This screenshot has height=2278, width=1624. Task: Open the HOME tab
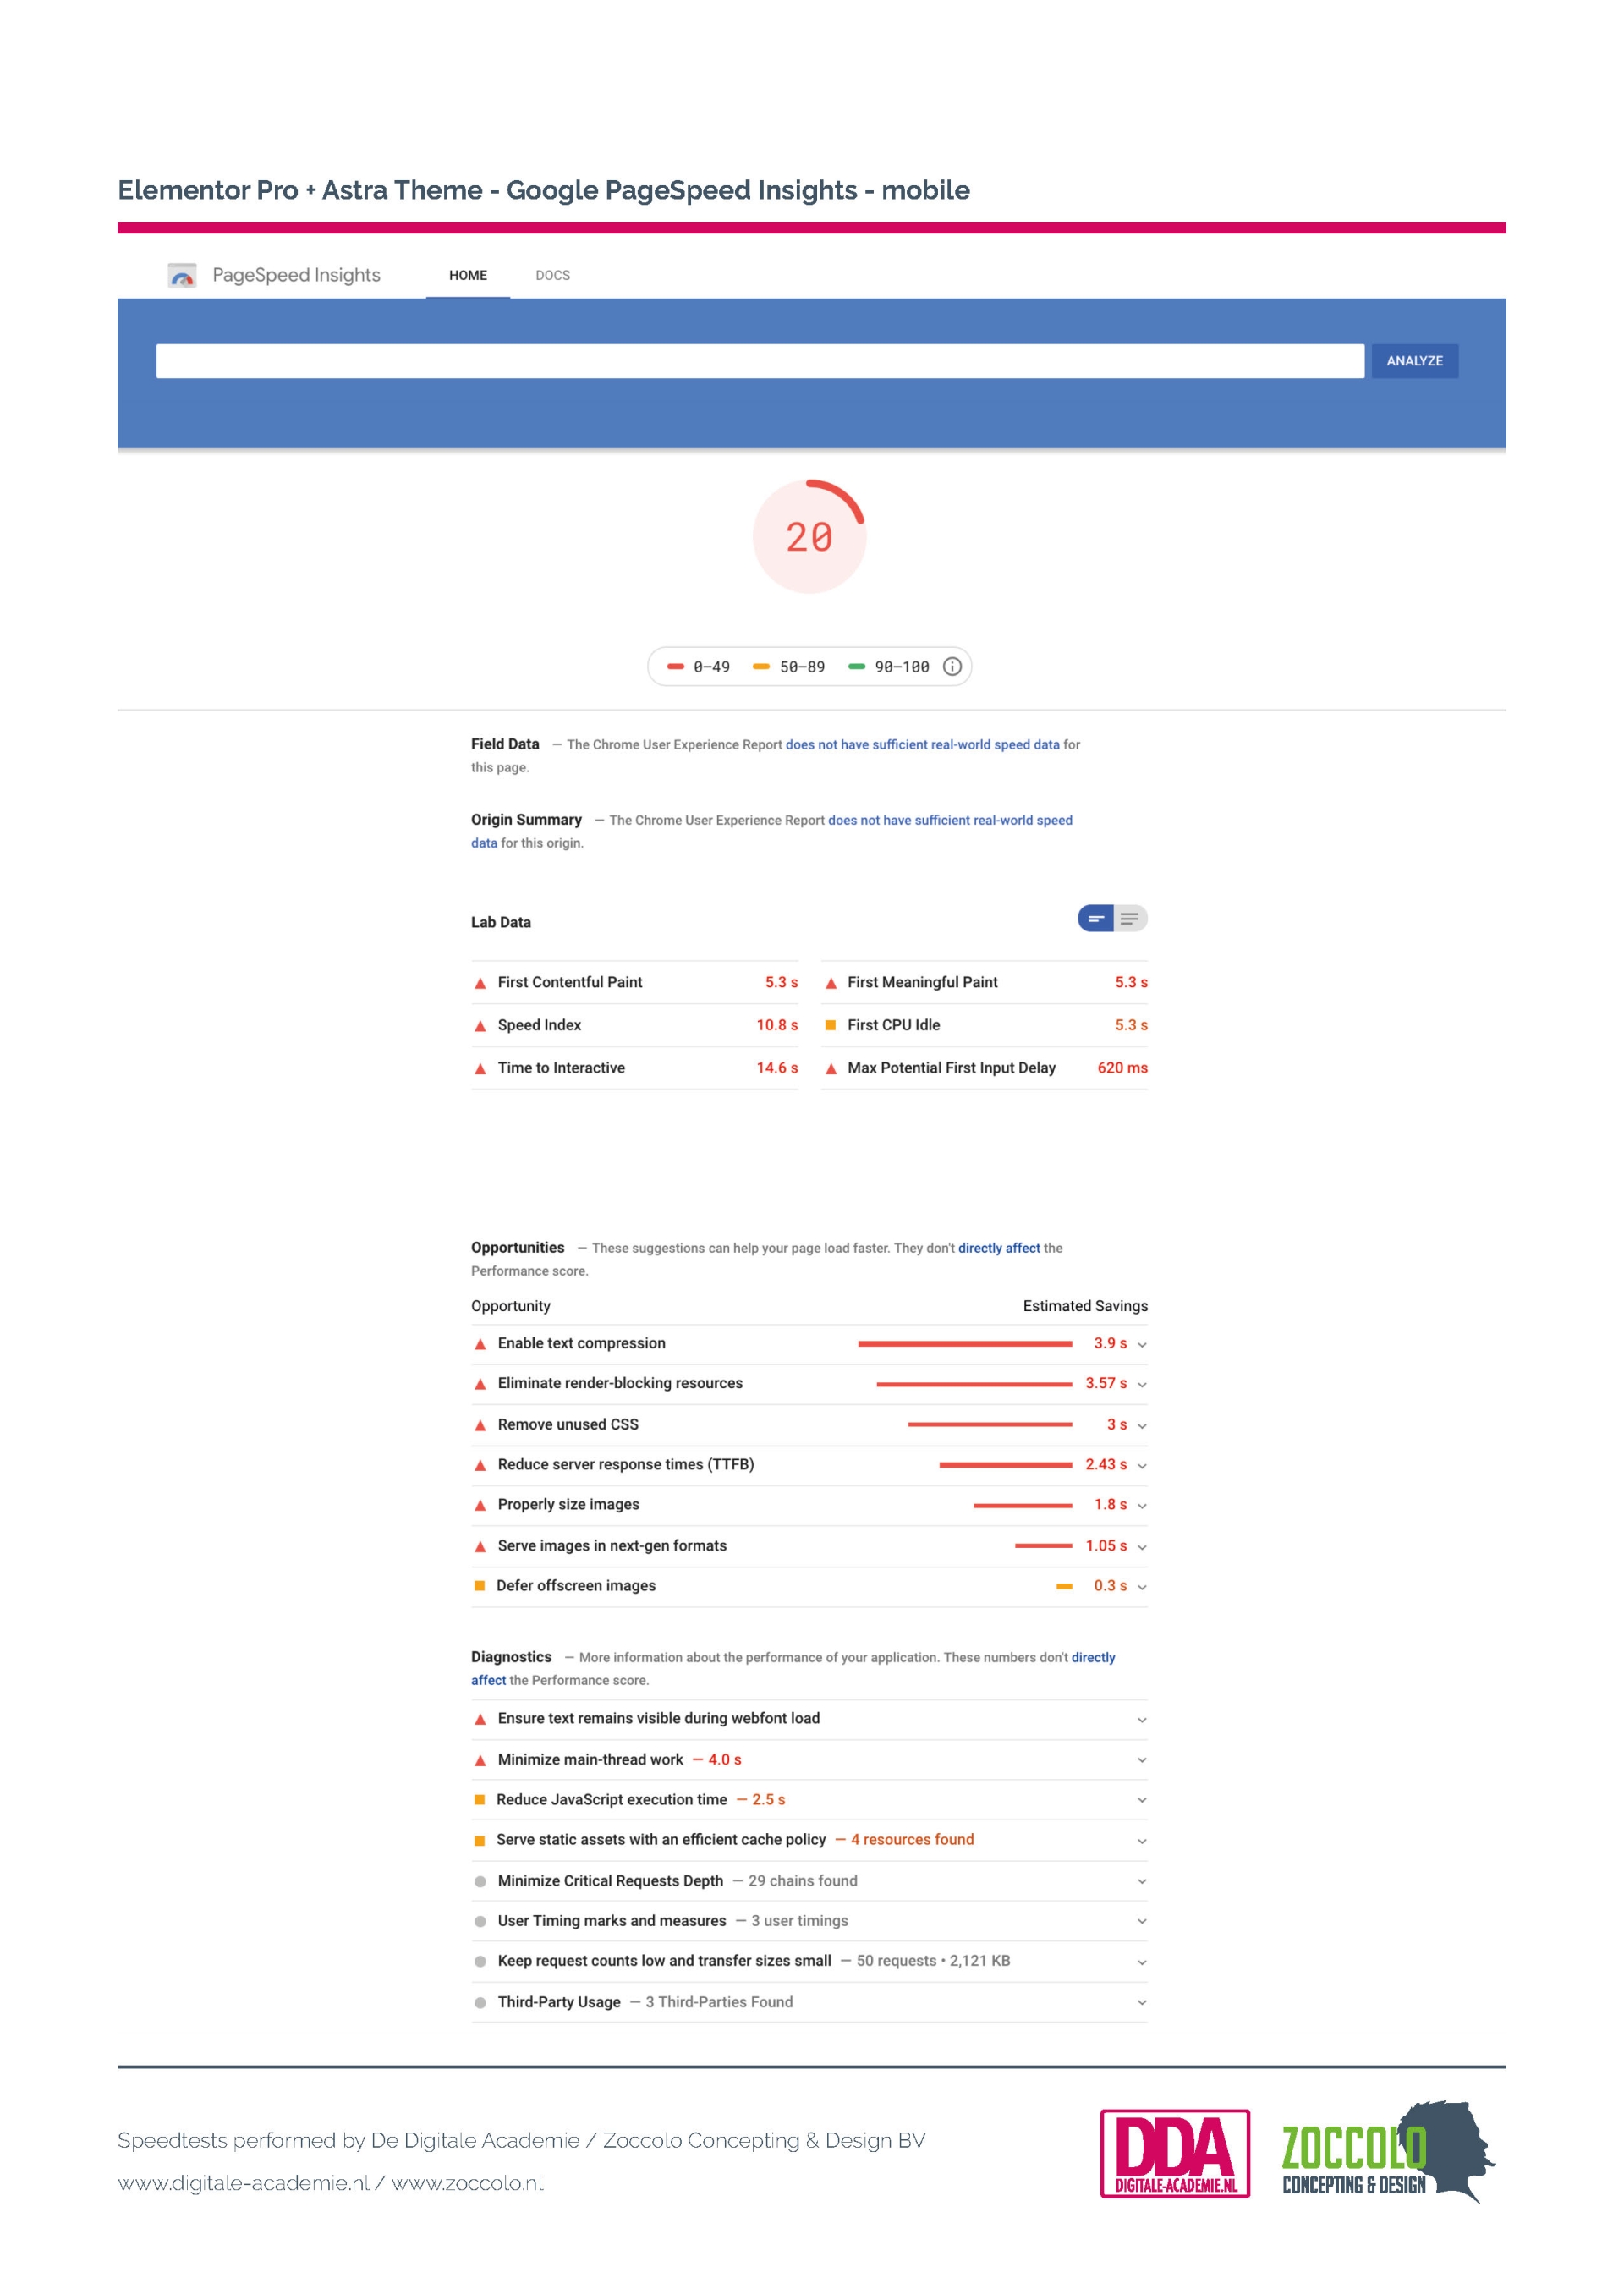(x=468, y=275)
